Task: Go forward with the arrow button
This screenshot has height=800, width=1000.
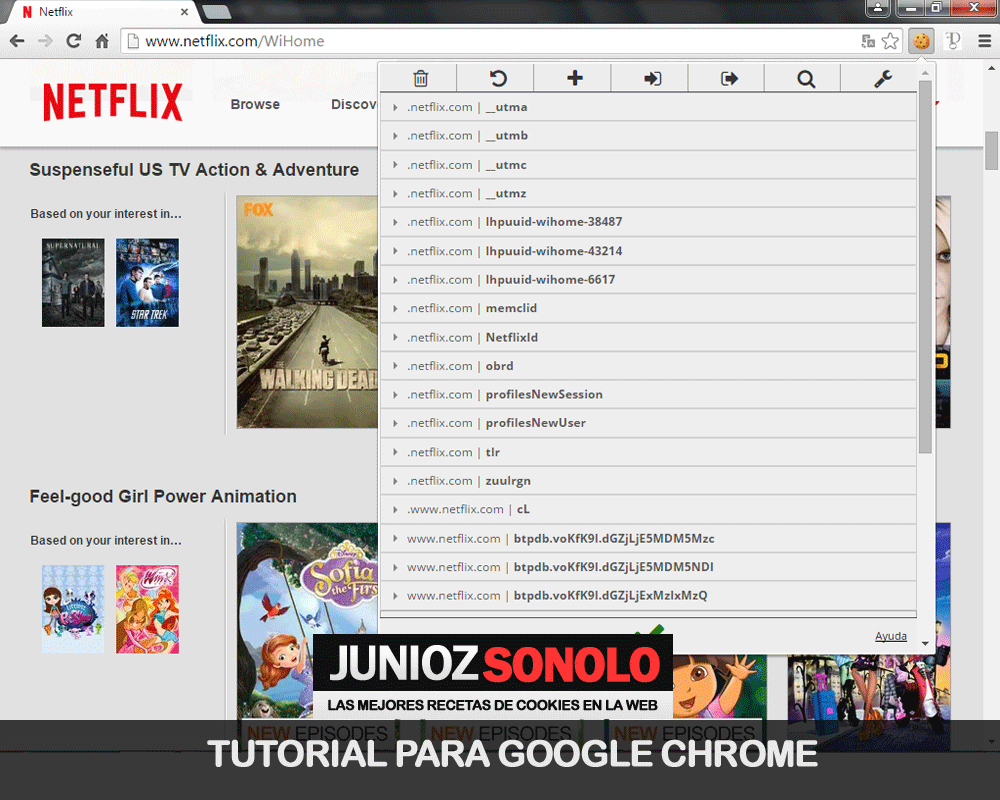Action: 45,41
